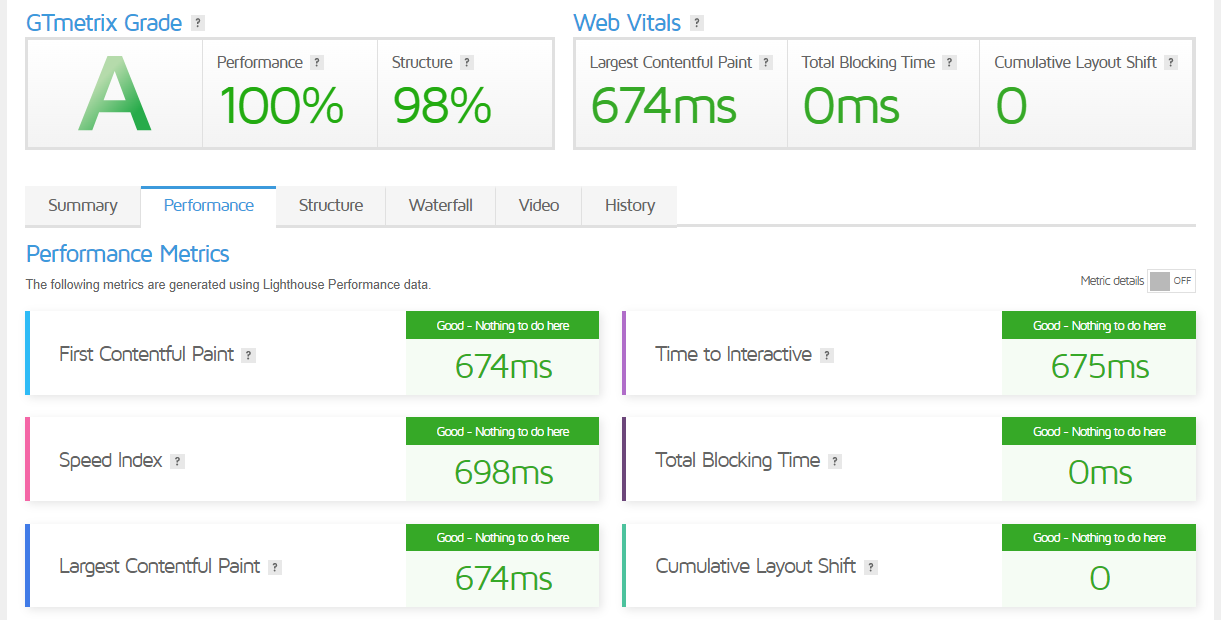Go to the Waterfall tab

point(441,206)
